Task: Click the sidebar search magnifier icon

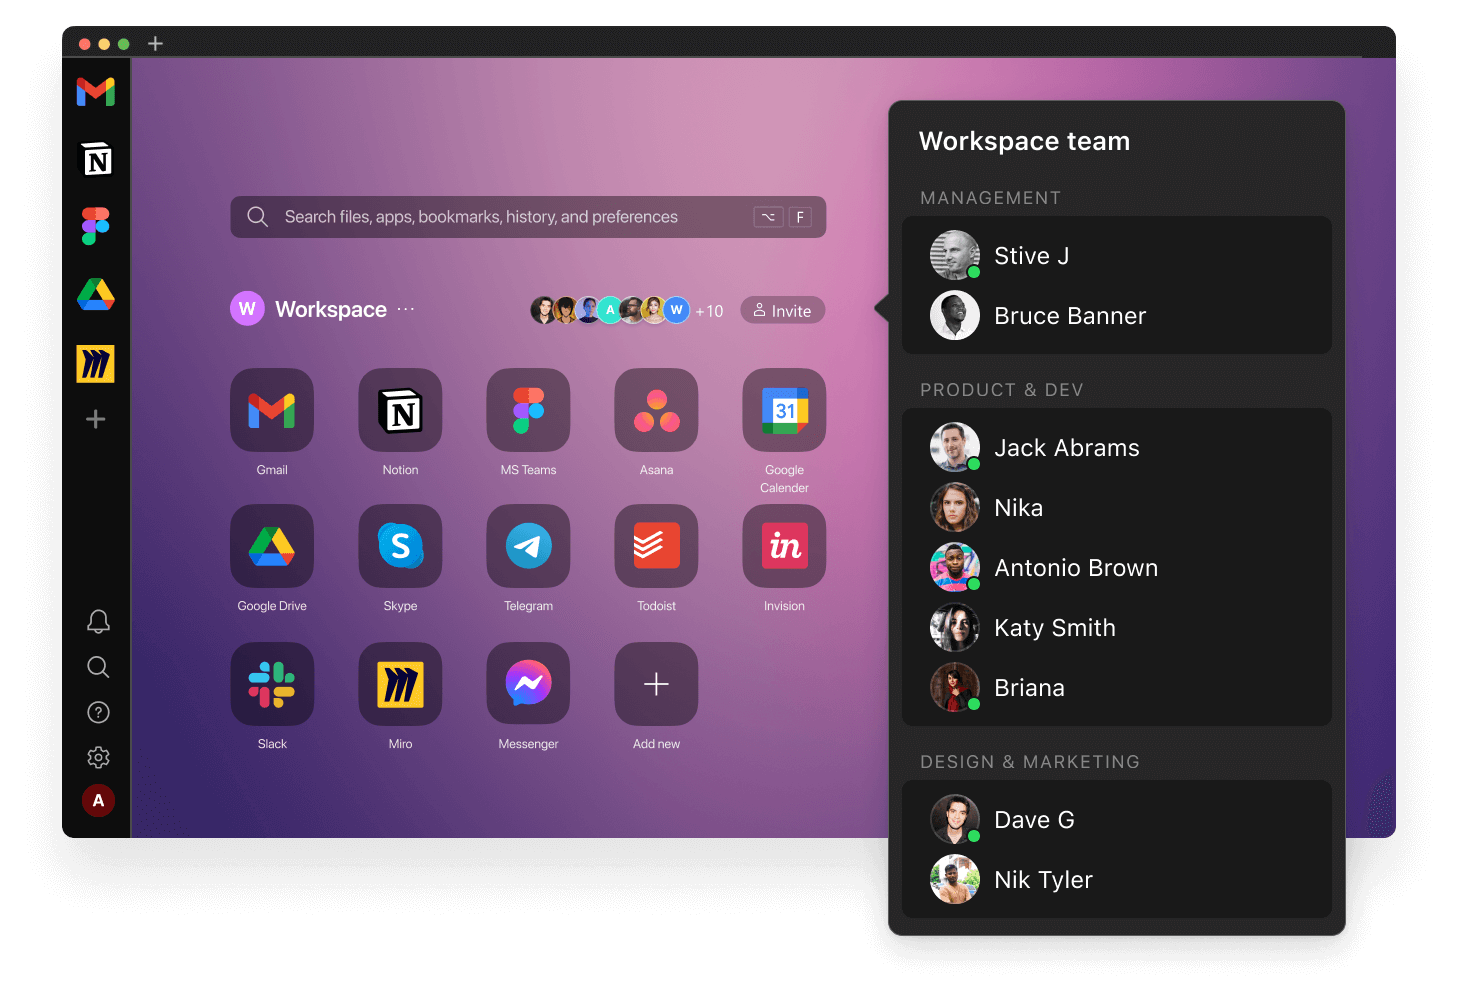Action: click(x=98, y=667)
